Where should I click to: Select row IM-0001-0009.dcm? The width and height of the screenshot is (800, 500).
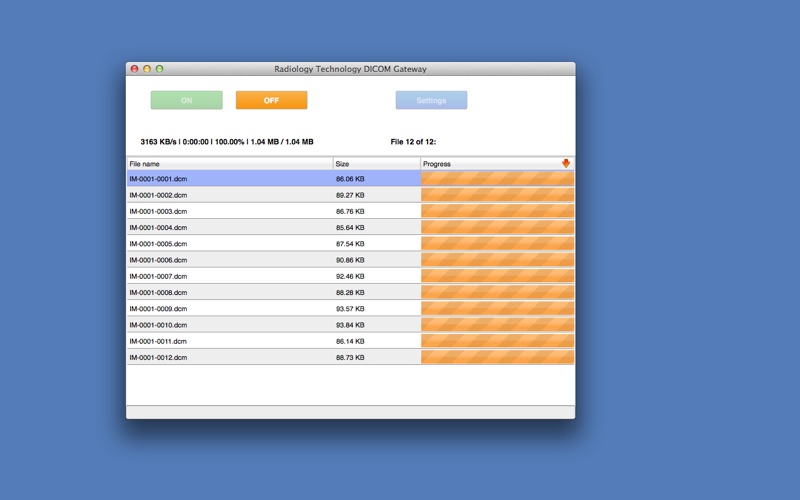coord(351,309)
